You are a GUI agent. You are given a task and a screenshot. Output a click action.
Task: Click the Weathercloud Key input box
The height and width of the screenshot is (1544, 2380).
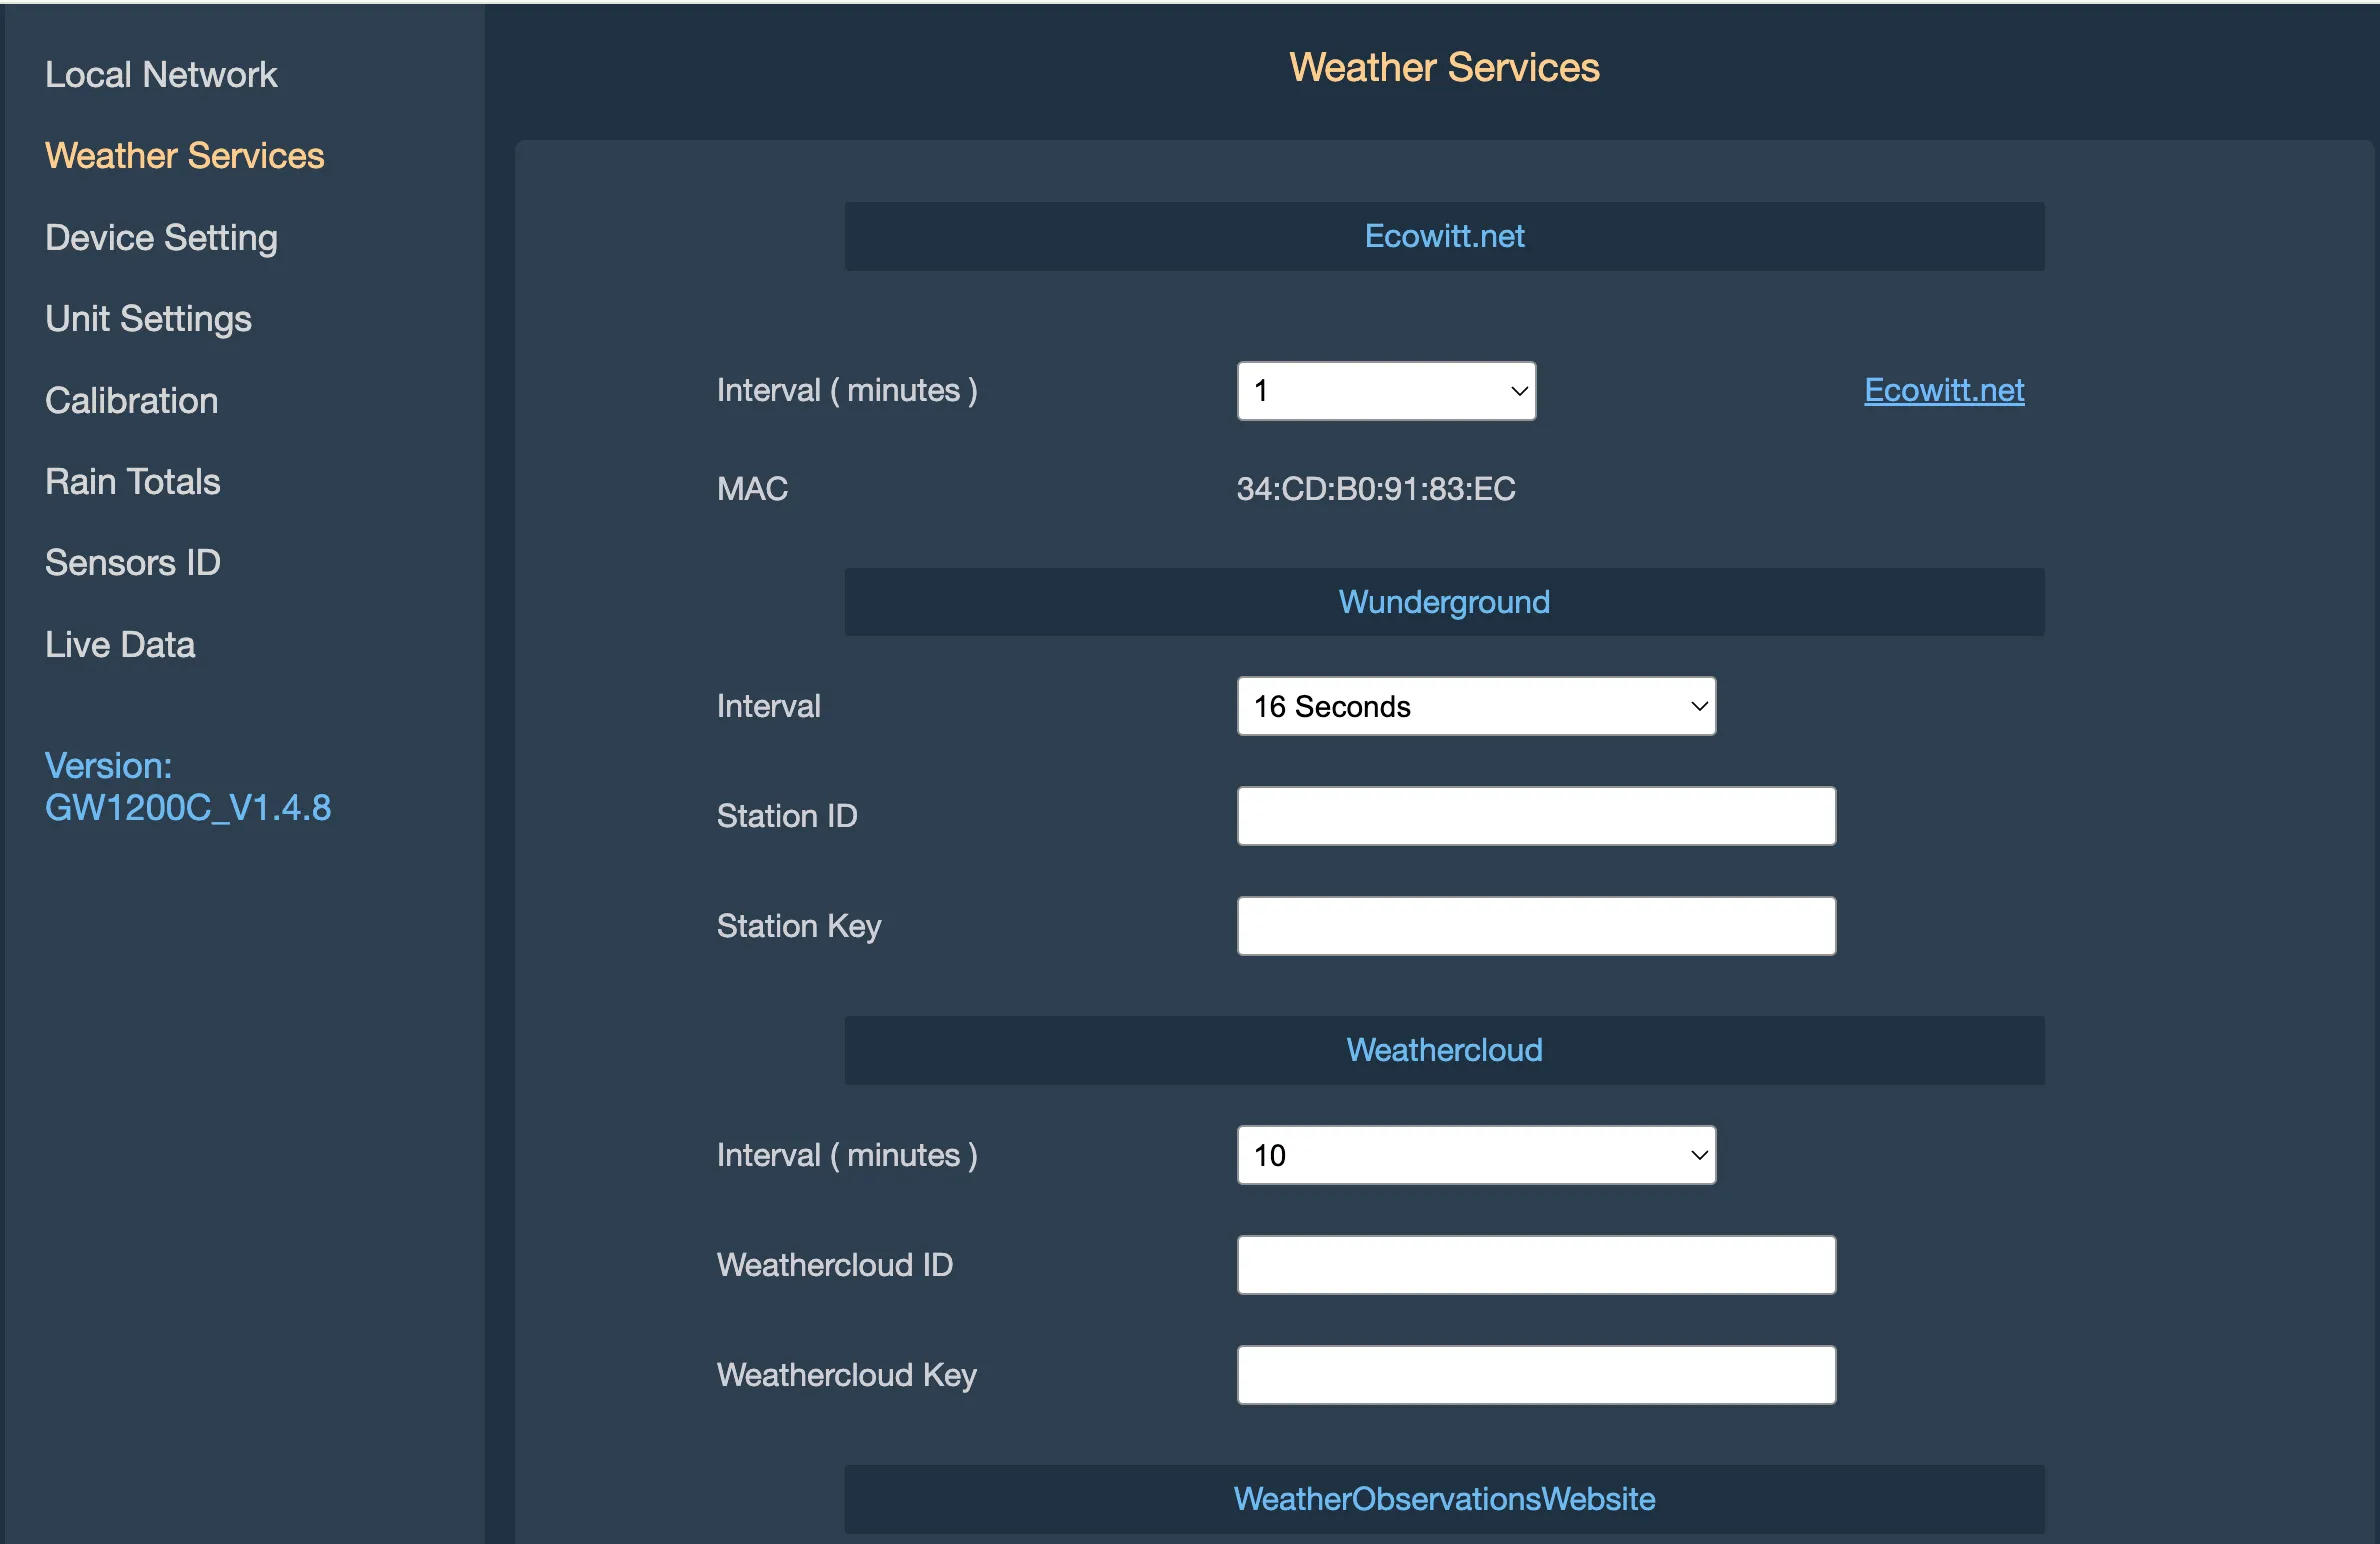coord(1536,1375)
